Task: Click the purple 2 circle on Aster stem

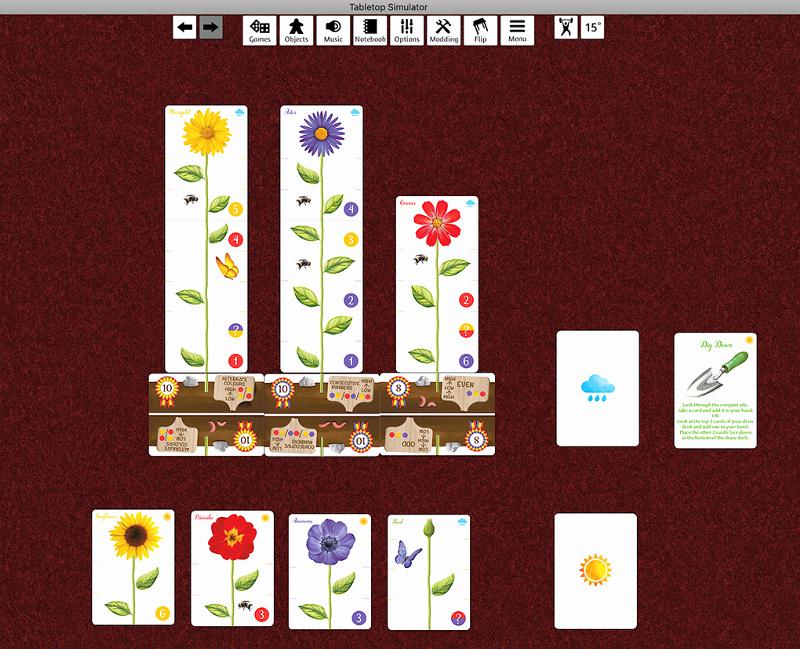Action: tap(351, 300)
